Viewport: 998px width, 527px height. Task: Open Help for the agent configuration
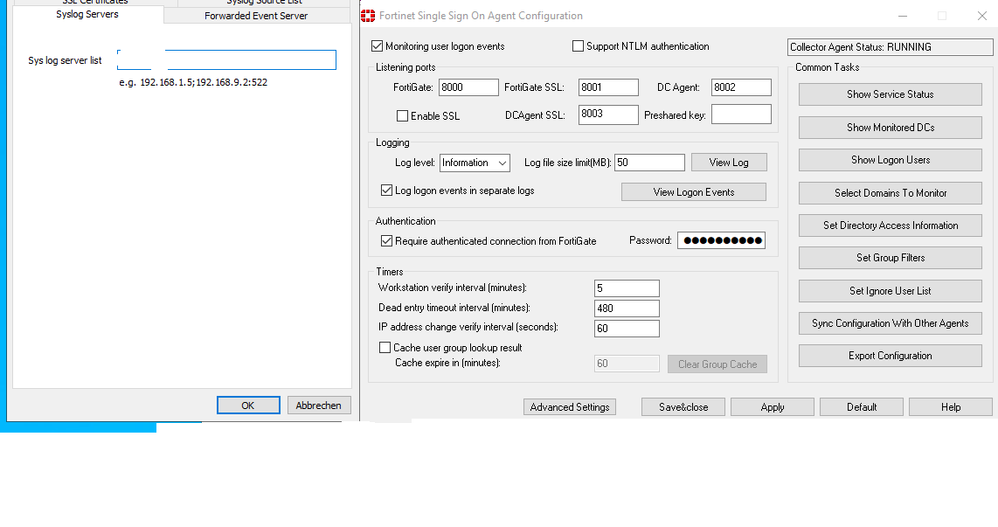[951, 407]
